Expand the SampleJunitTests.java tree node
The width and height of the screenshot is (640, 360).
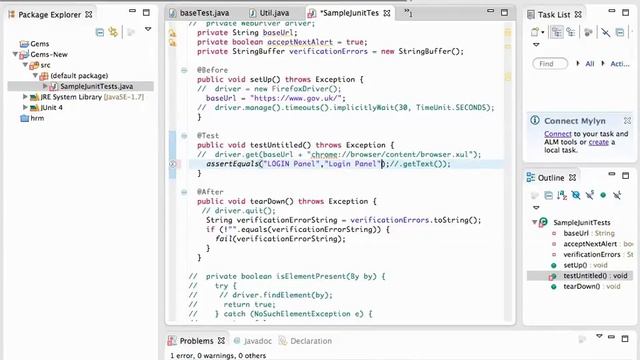45,86
